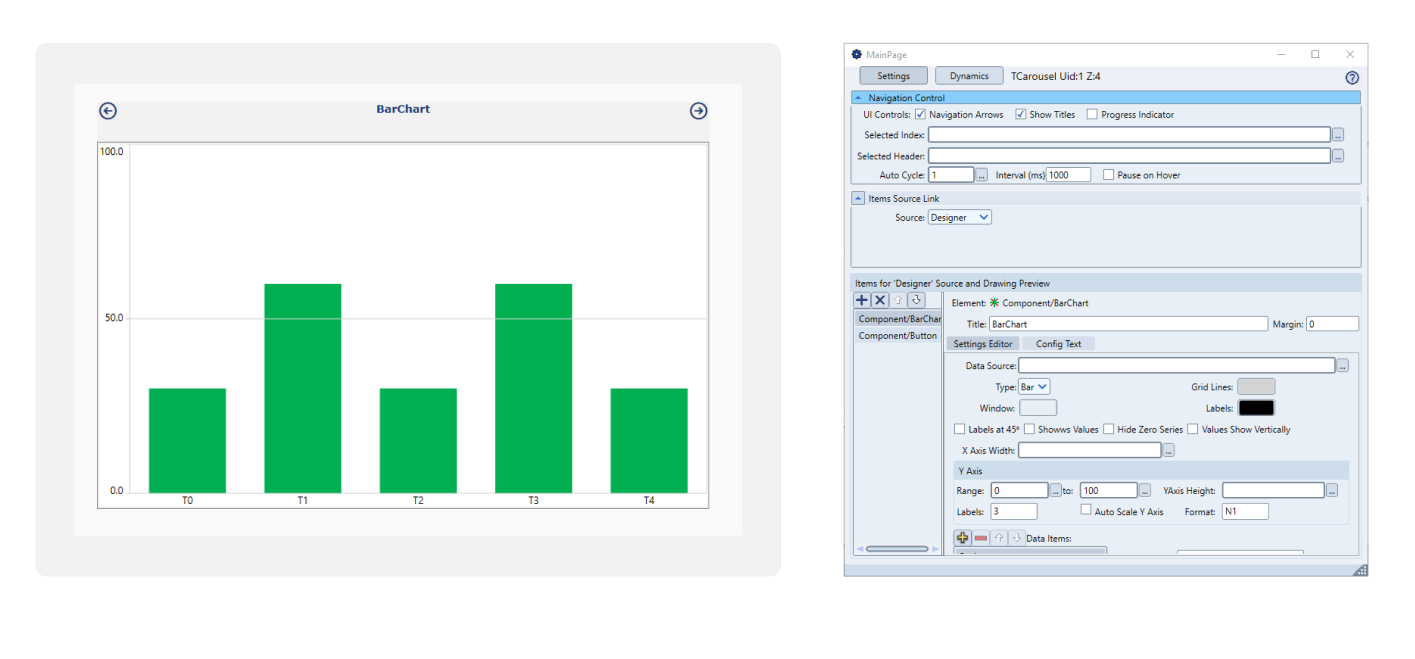The width and height of the screenshot is (1415, 659).
Task: Click the carousel previous arrow icon
Action: click(108, 111)
